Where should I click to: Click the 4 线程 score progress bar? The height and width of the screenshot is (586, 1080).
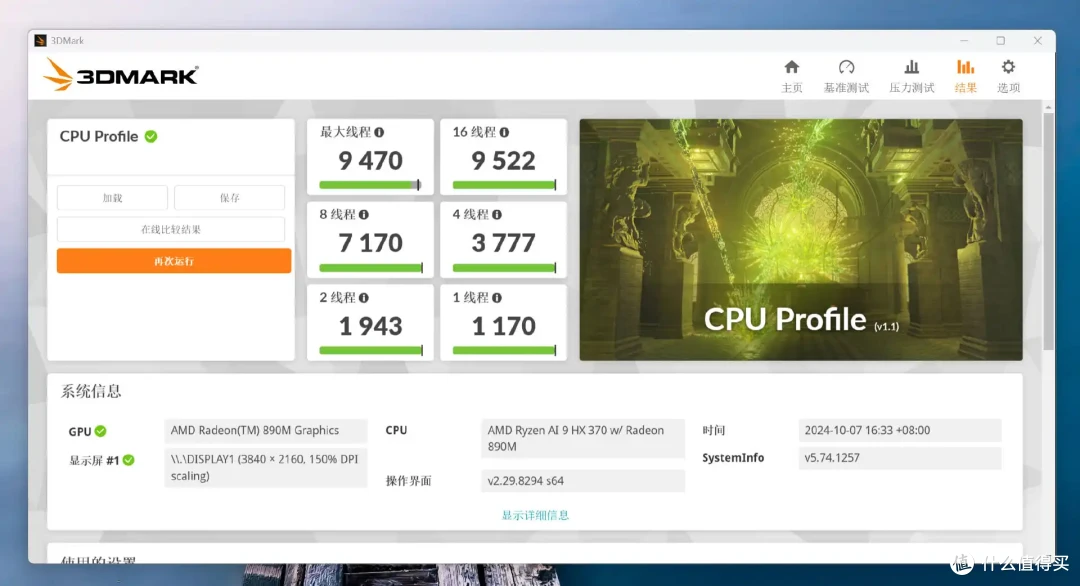coord(503,267)
